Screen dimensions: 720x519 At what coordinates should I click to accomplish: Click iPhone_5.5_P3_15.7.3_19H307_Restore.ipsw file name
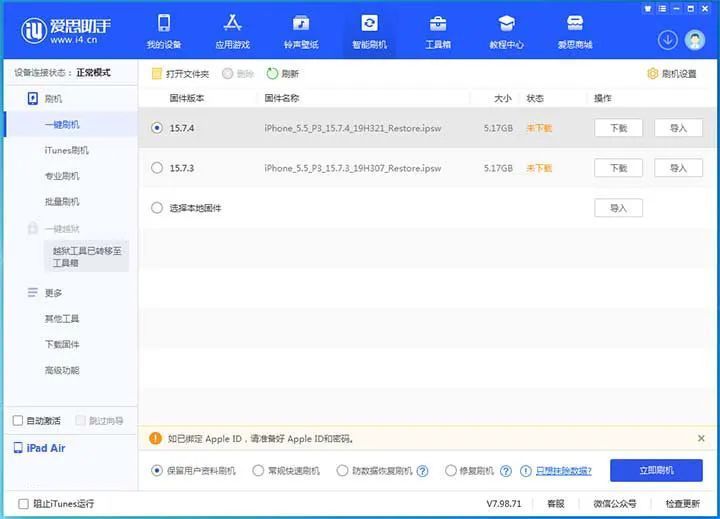point(353,168)
